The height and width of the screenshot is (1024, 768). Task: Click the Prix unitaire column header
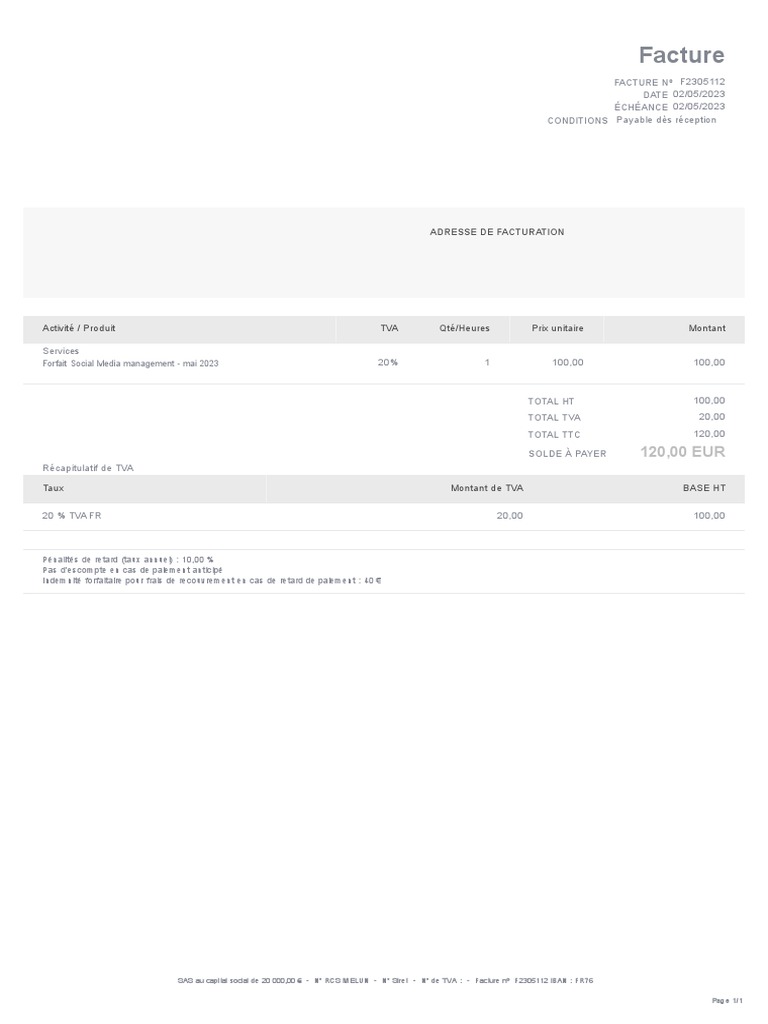(x=557, y=328)
